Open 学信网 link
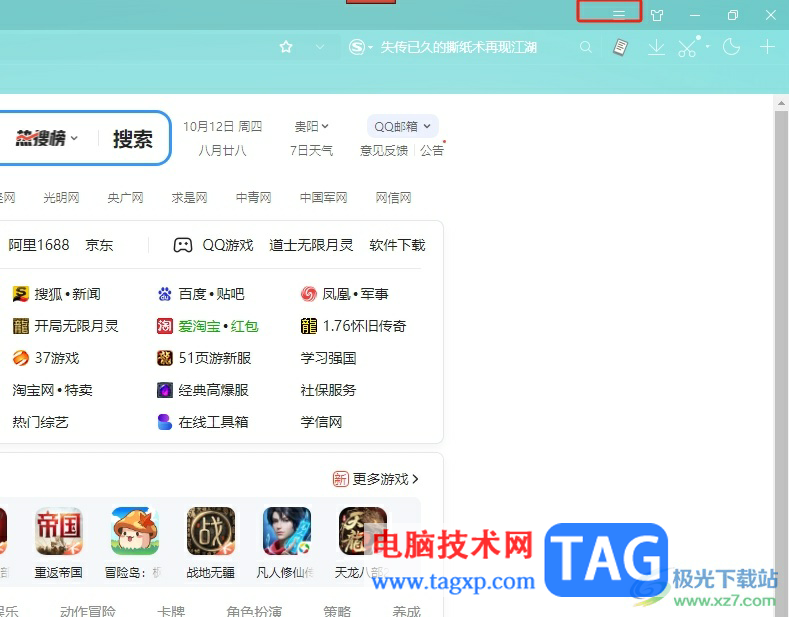Viewport: 789px width, 617px height. tap(322, 422)
